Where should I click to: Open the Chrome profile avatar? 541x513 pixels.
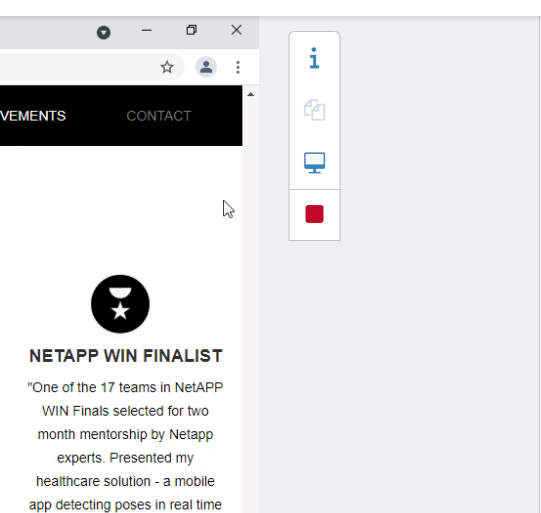206,67
